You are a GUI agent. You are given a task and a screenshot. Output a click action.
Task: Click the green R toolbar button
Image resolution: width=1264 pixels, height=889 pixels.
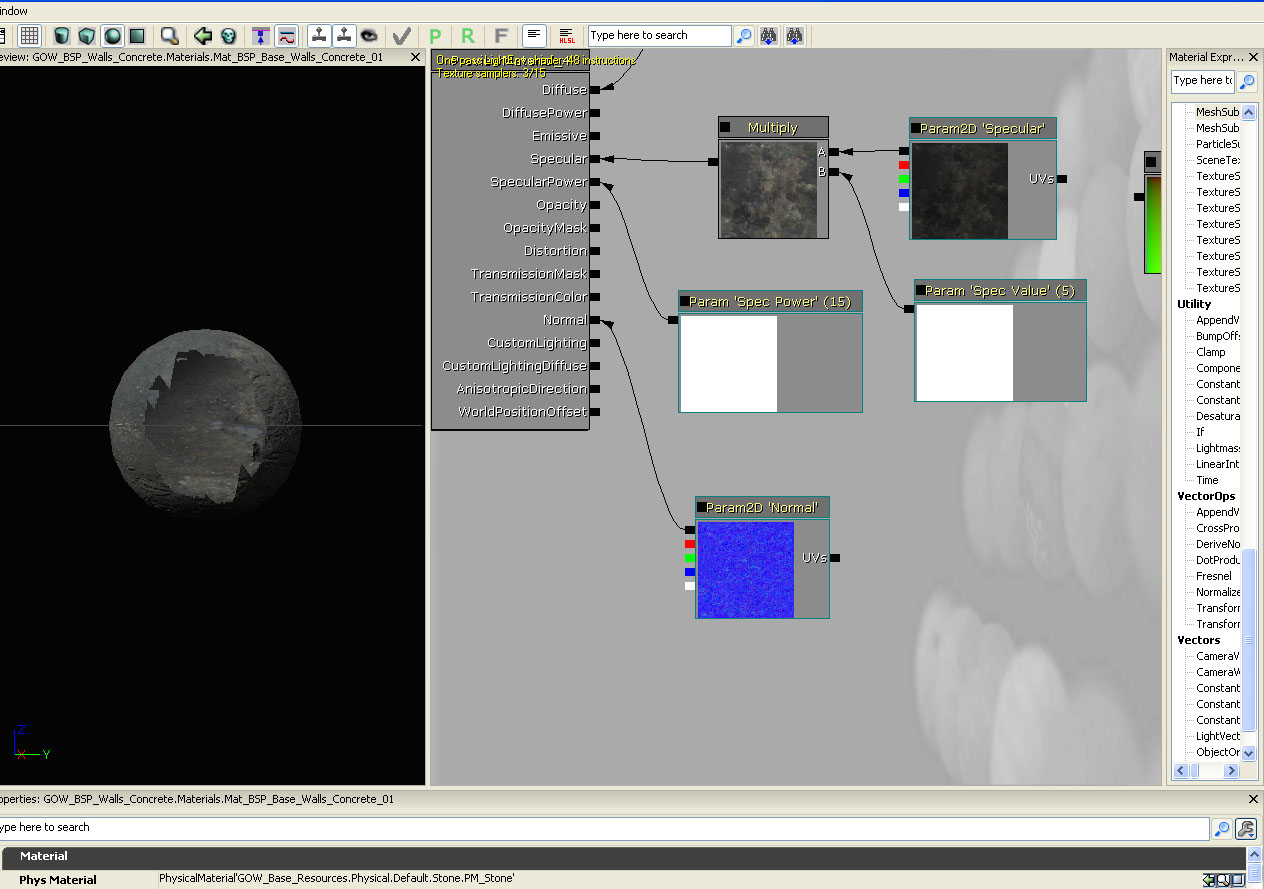click(468, 36)
